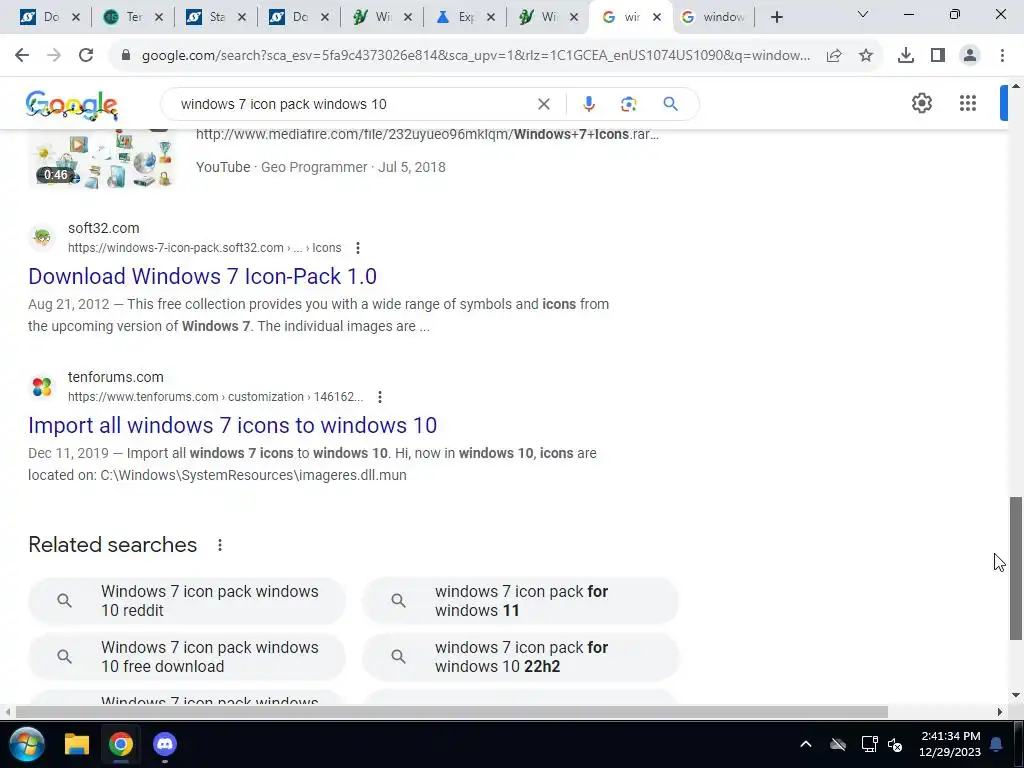Viewport: 1024px width, 768px height.
Task: Click the soft32.com URL breadcrumb text
Action: [x=204, y=248]
